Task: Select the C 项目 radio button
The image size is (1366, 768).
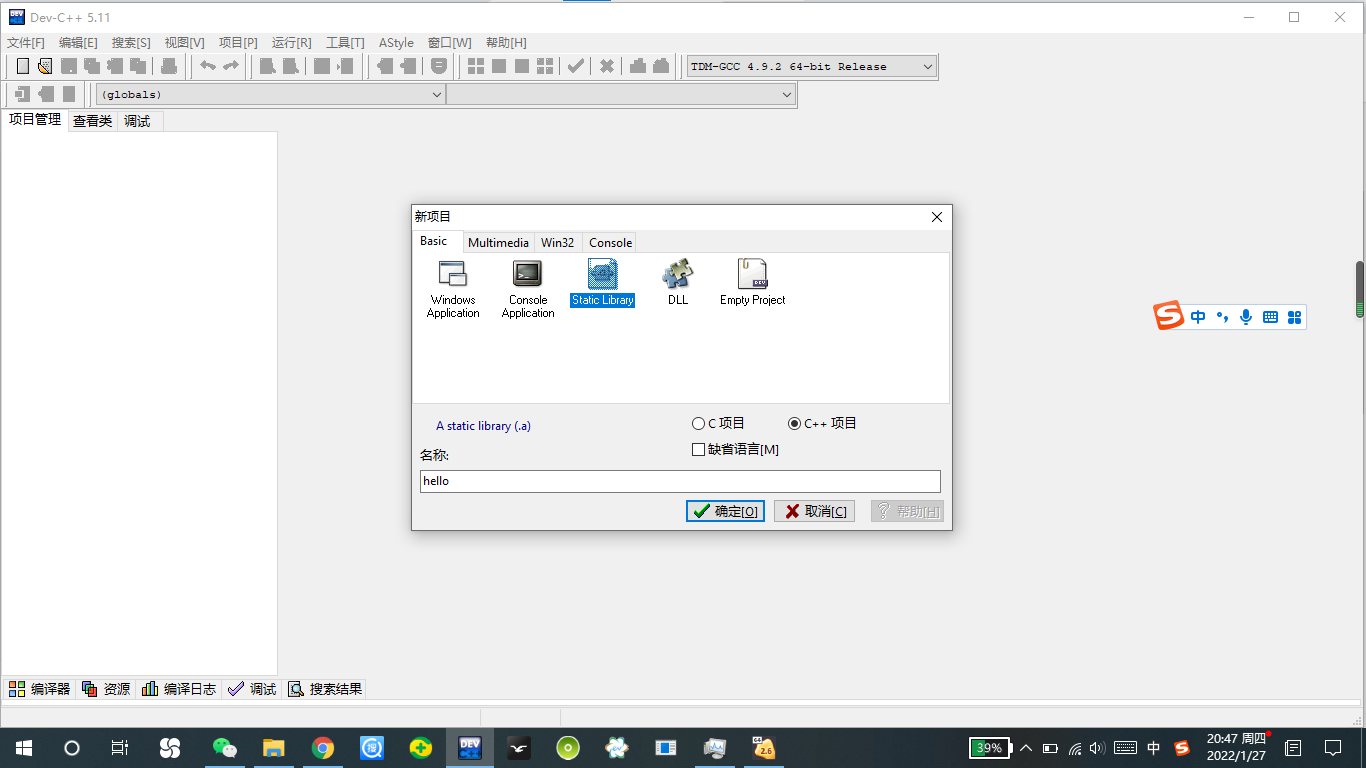Action: click(x=718, y=423)
